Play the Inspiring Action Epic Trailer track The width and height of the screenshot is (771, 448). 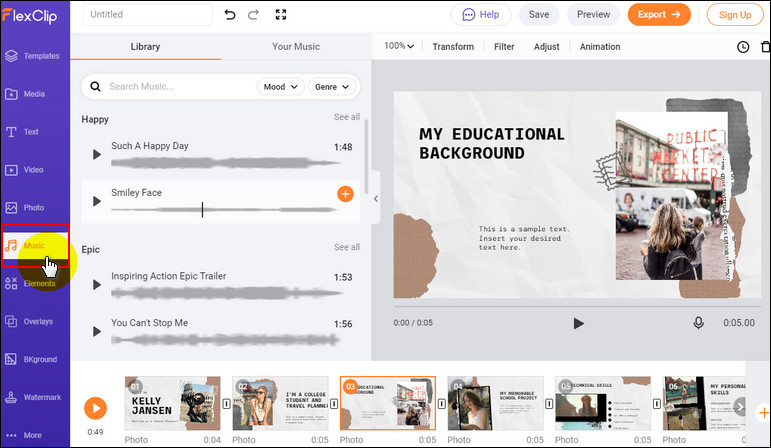97,285
